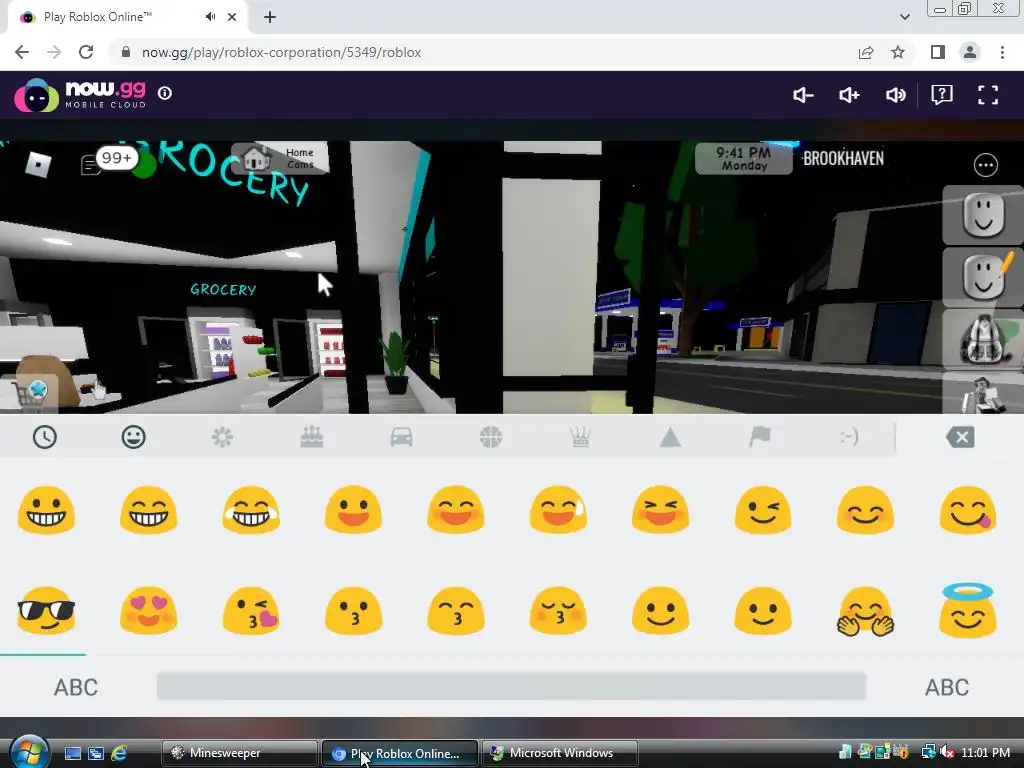The width and height of the screenshot is (1024, 768).
Task: Open the Roblox menu logo in game
Action: 38,164
